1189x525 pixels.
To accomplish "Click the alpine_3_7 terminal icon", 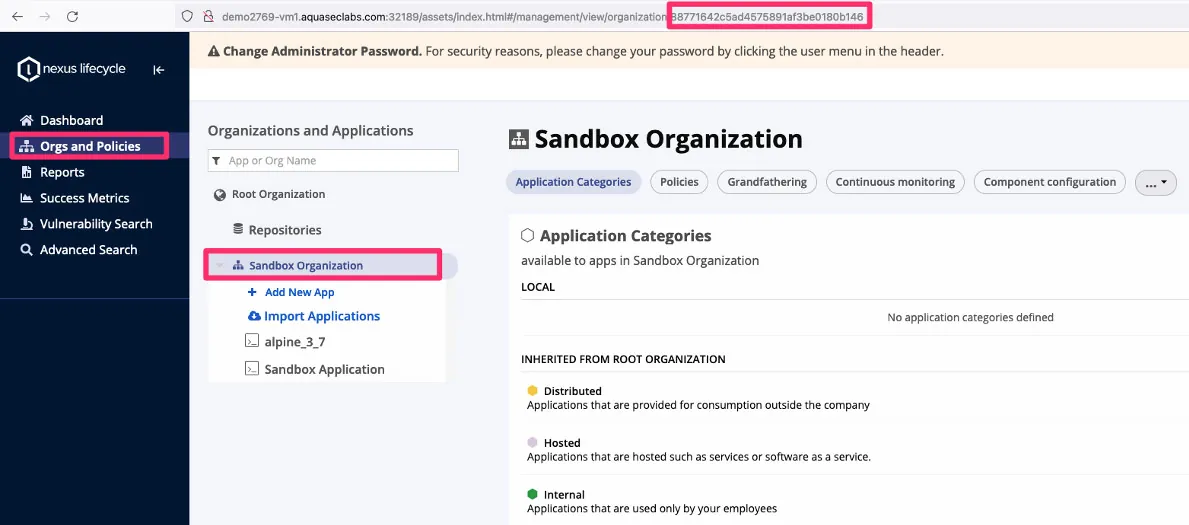I will [x=252, y=341].
